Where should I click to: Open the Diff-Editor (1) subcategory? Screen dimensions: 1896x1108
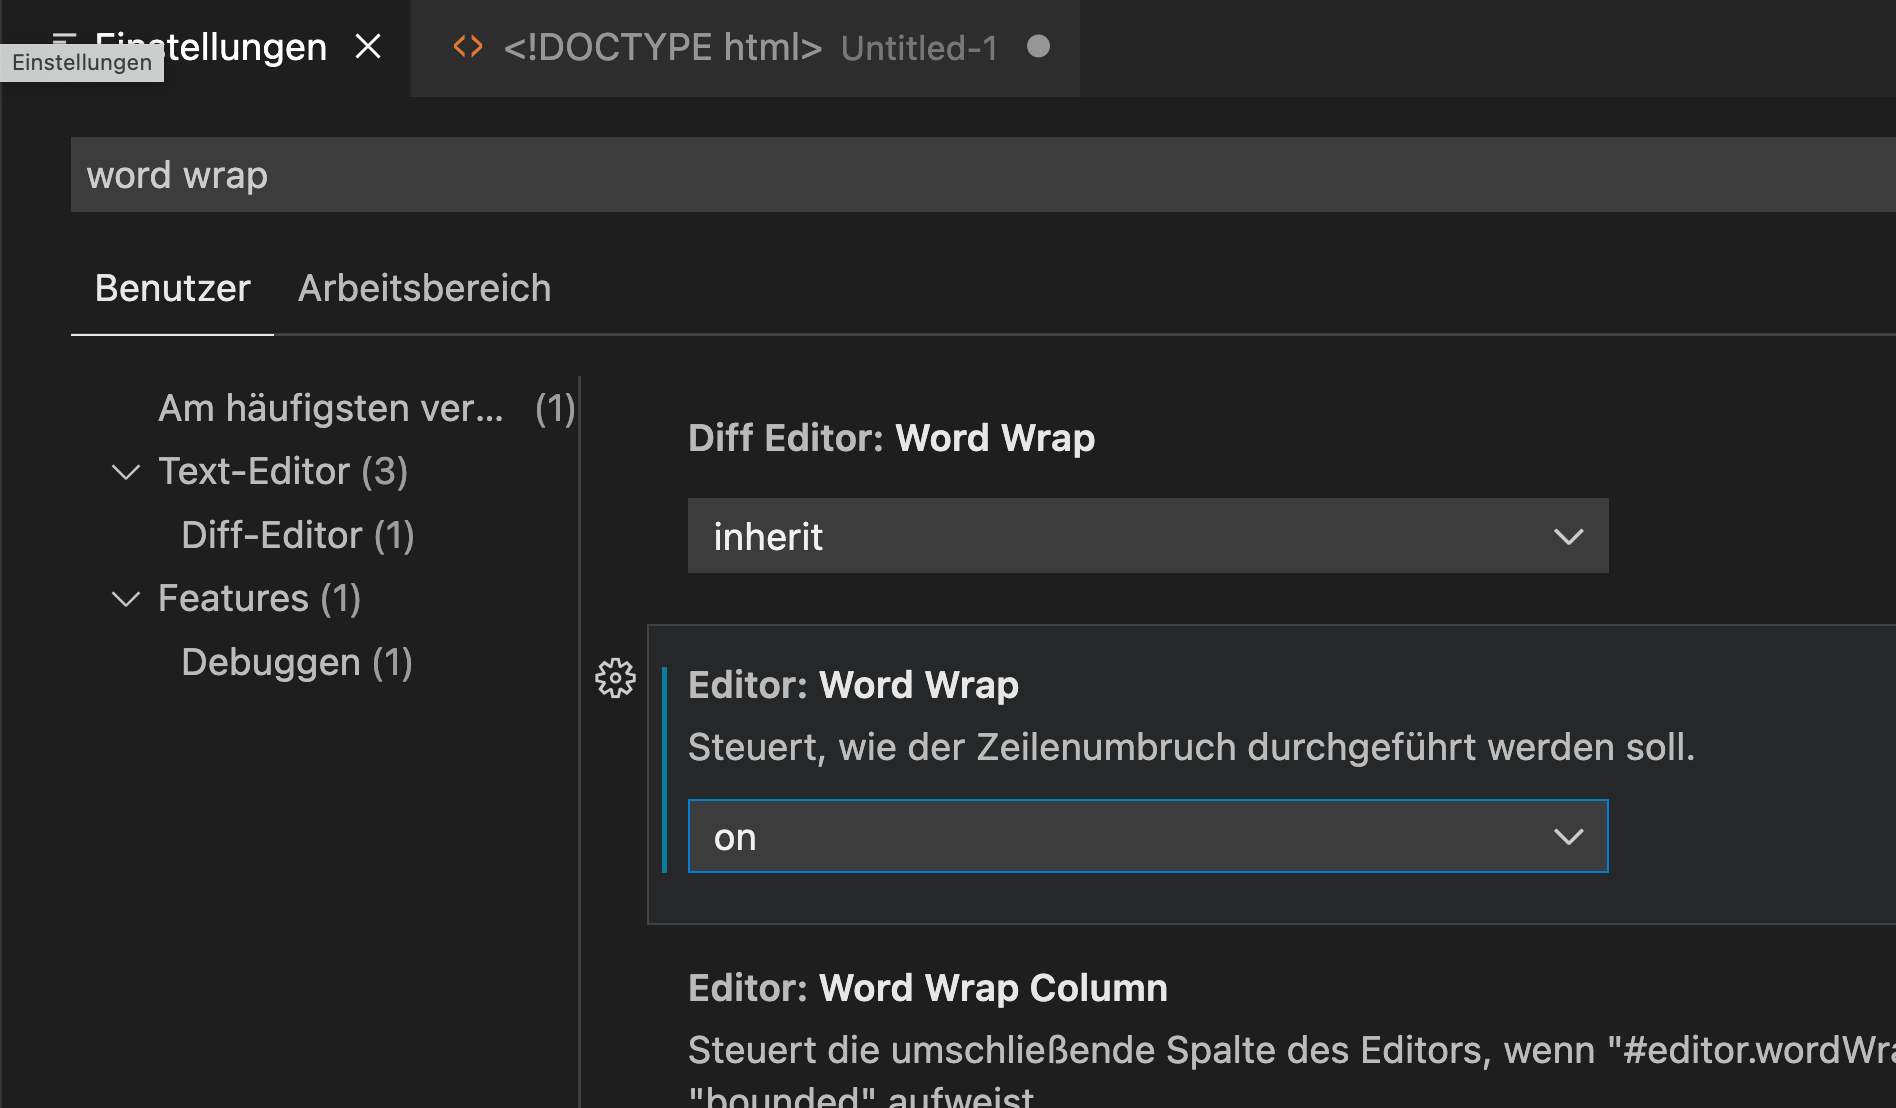[298, 535]
